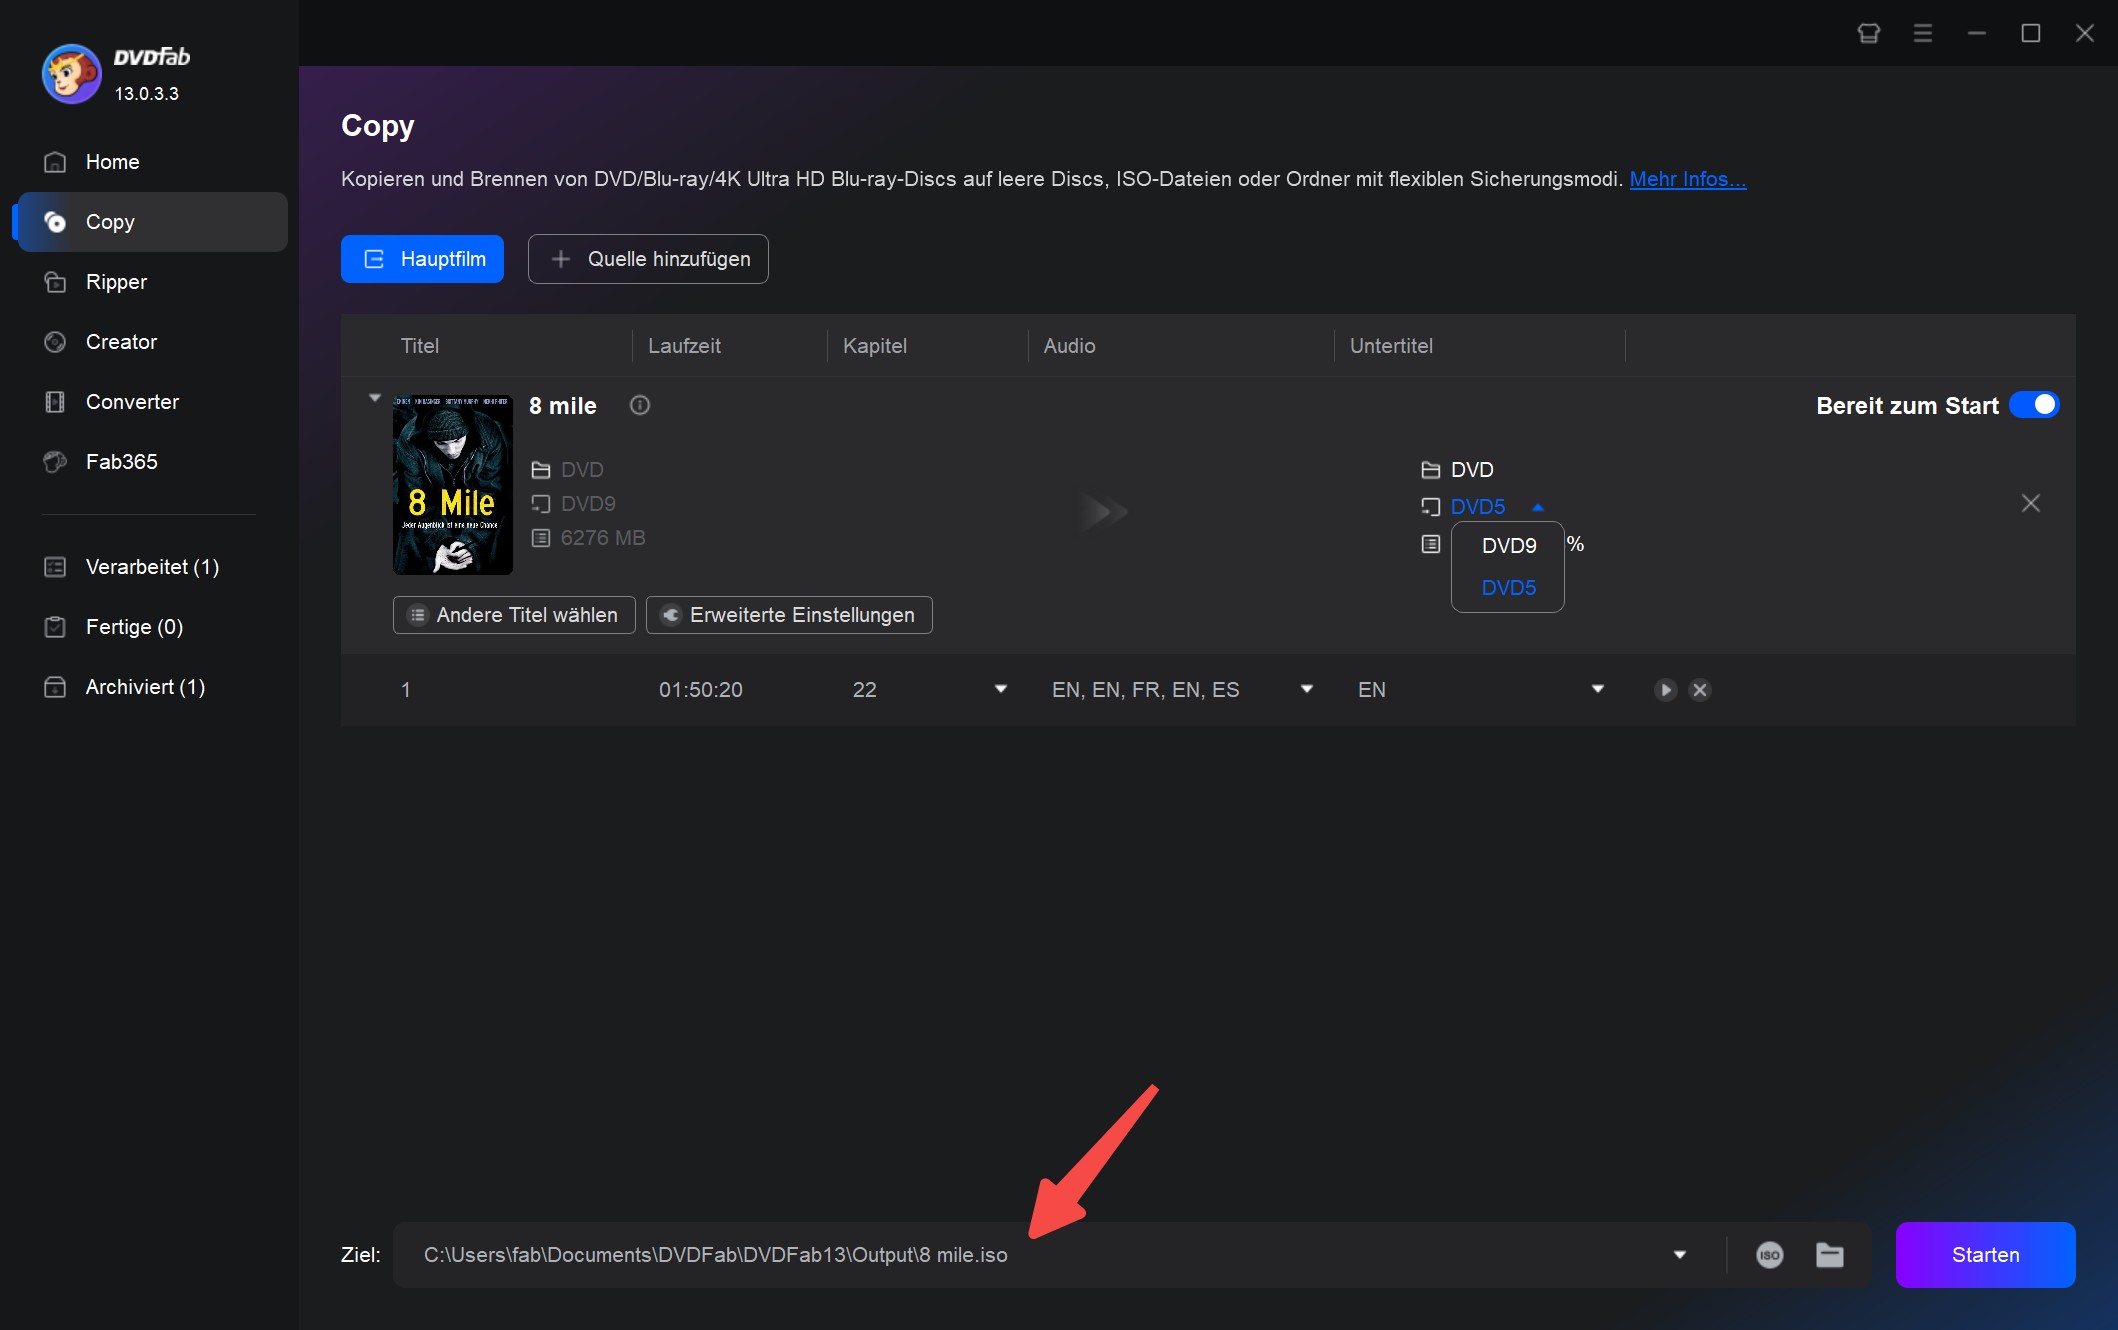The image size is (2118, 1330).
Task: Open the Untertitel EN dropdown
Action: [1598, 689]
